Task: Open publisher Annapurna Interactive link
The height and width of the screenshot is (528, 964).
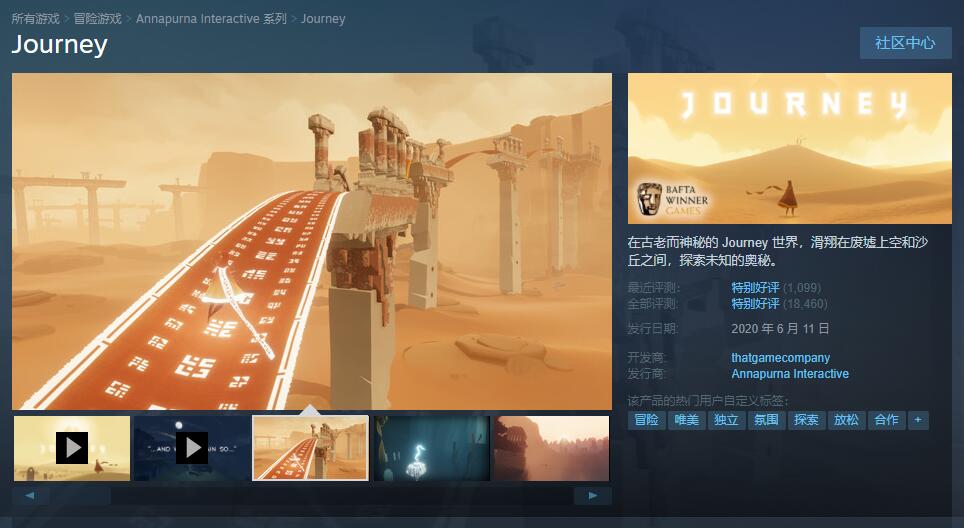Action: click(x=790, y=374)
